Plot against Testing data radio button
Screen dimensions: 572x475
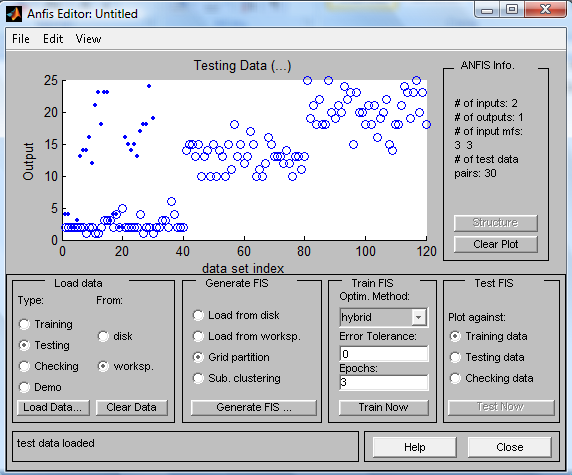(x=455, y=357)
